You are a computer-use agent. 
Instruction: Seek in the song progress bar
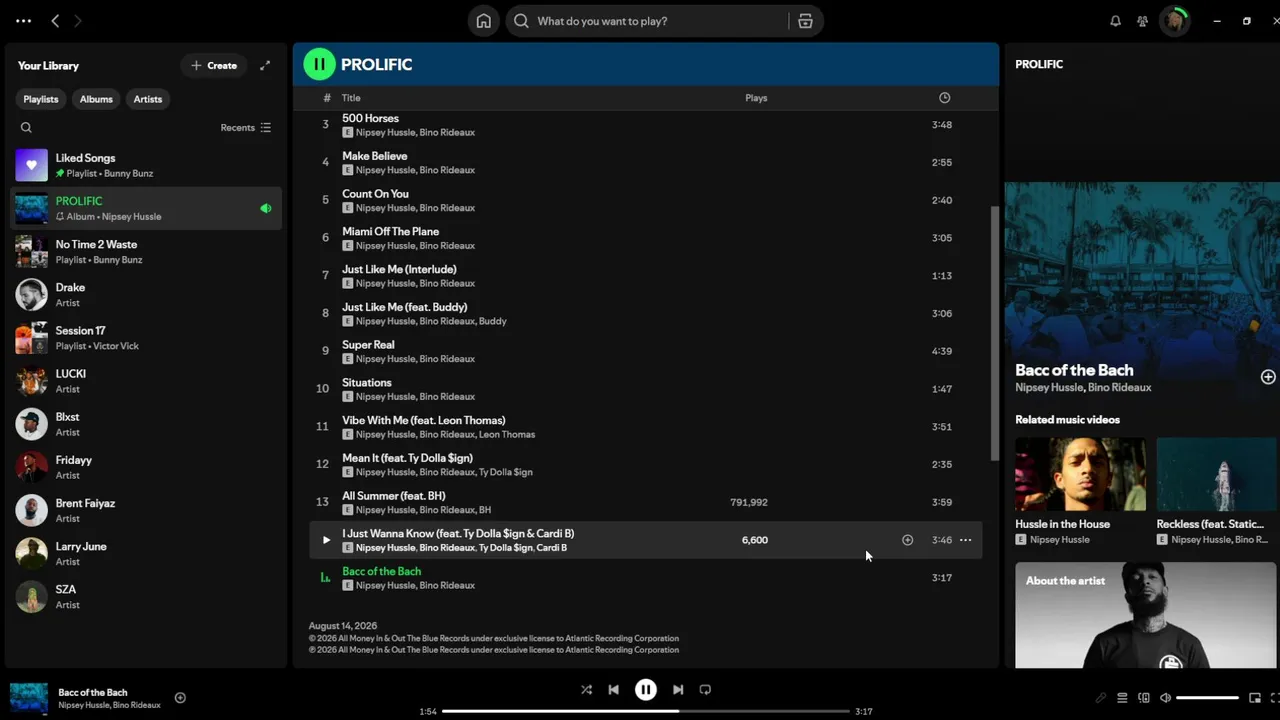[x=646, y=712]
